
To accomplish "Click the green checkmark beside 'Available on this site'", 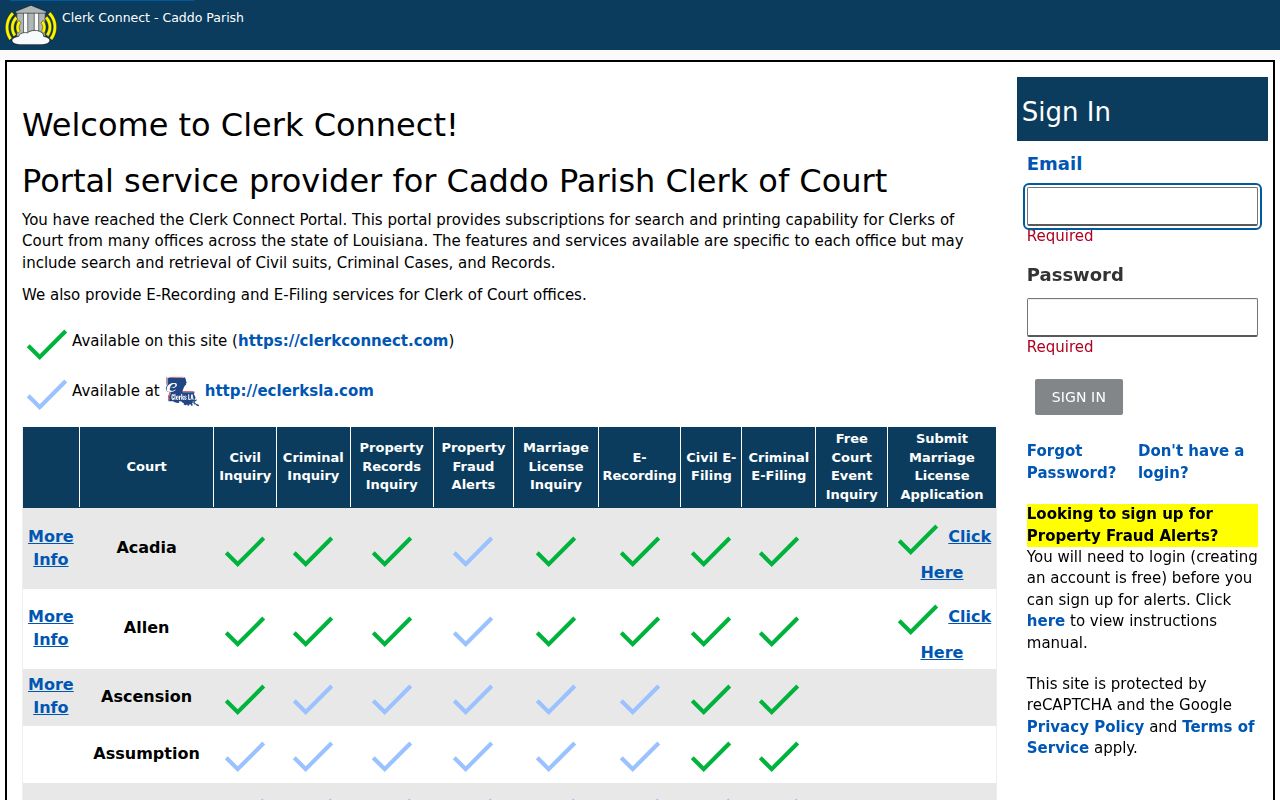I will pos(47,344).
